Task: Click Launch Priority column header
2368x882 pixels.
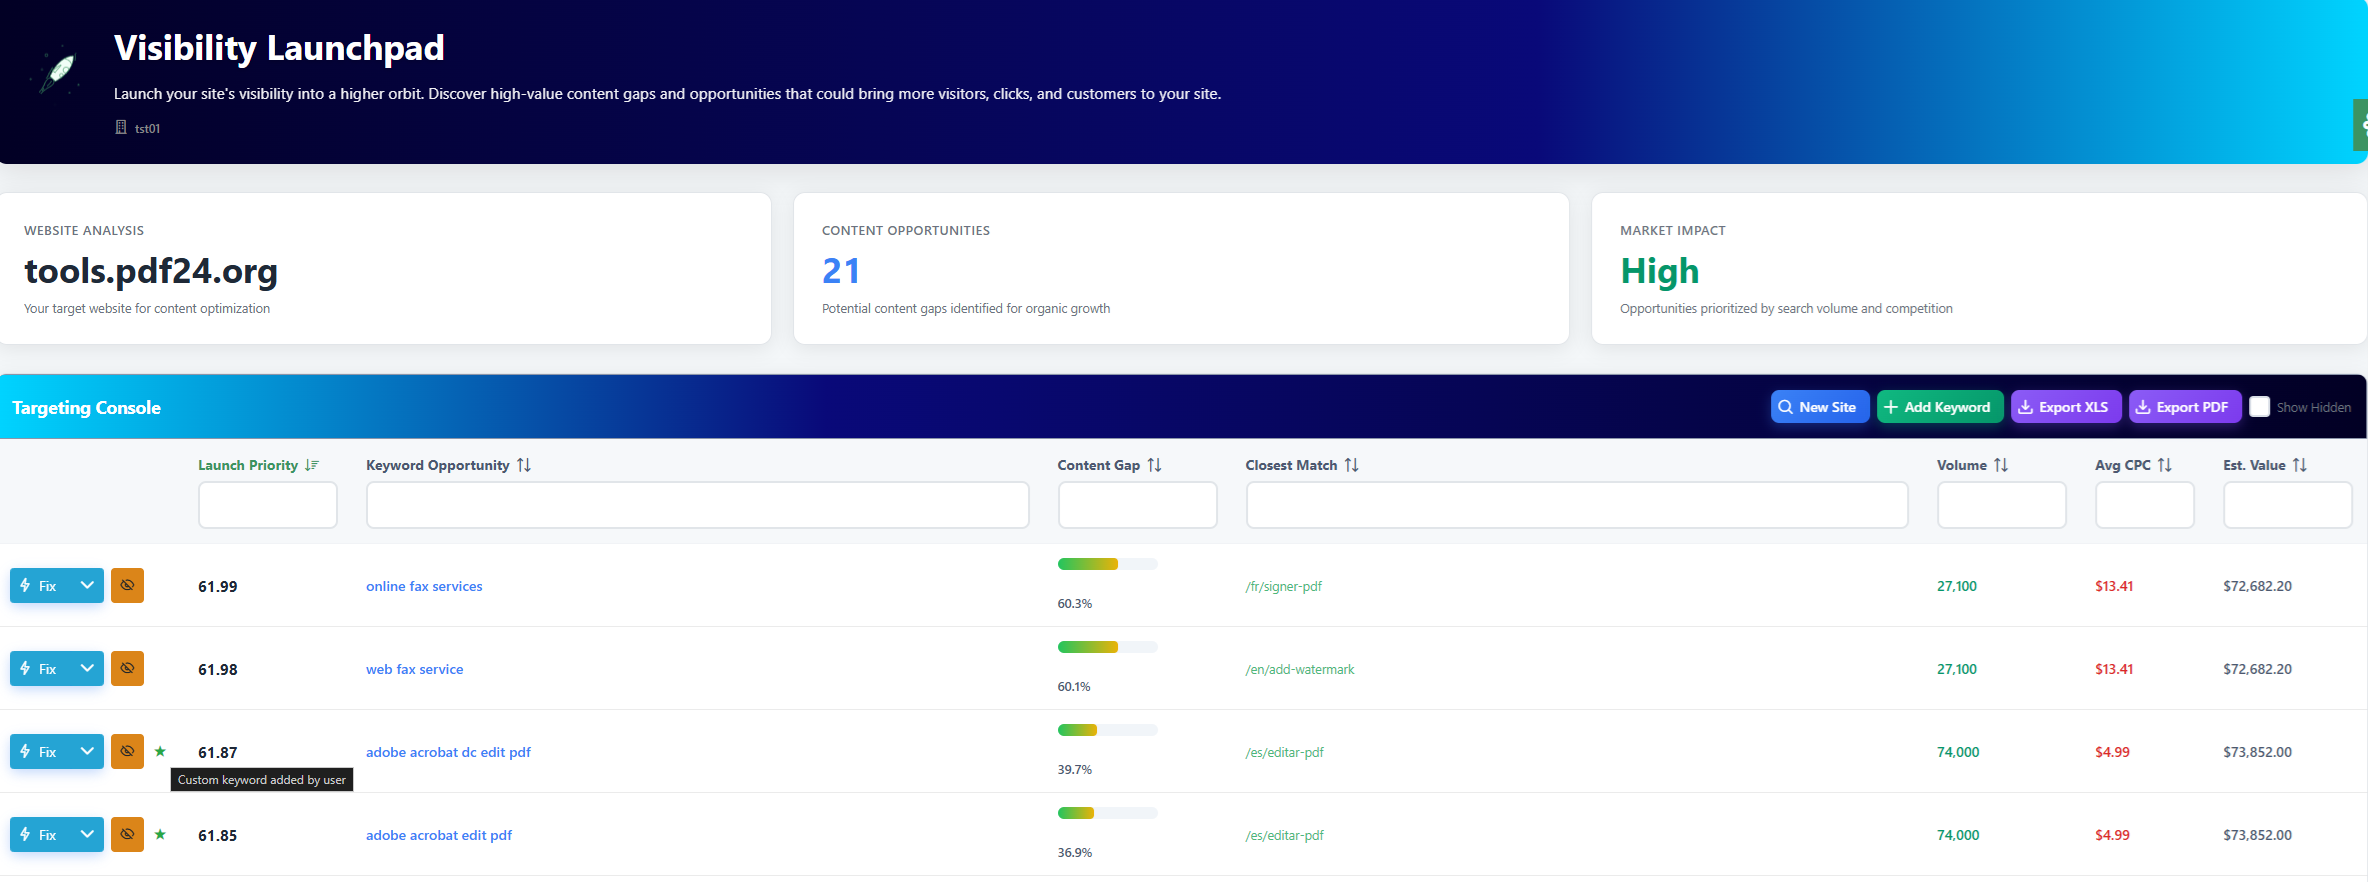Action: pyautogui.click(x=248, y=465)
